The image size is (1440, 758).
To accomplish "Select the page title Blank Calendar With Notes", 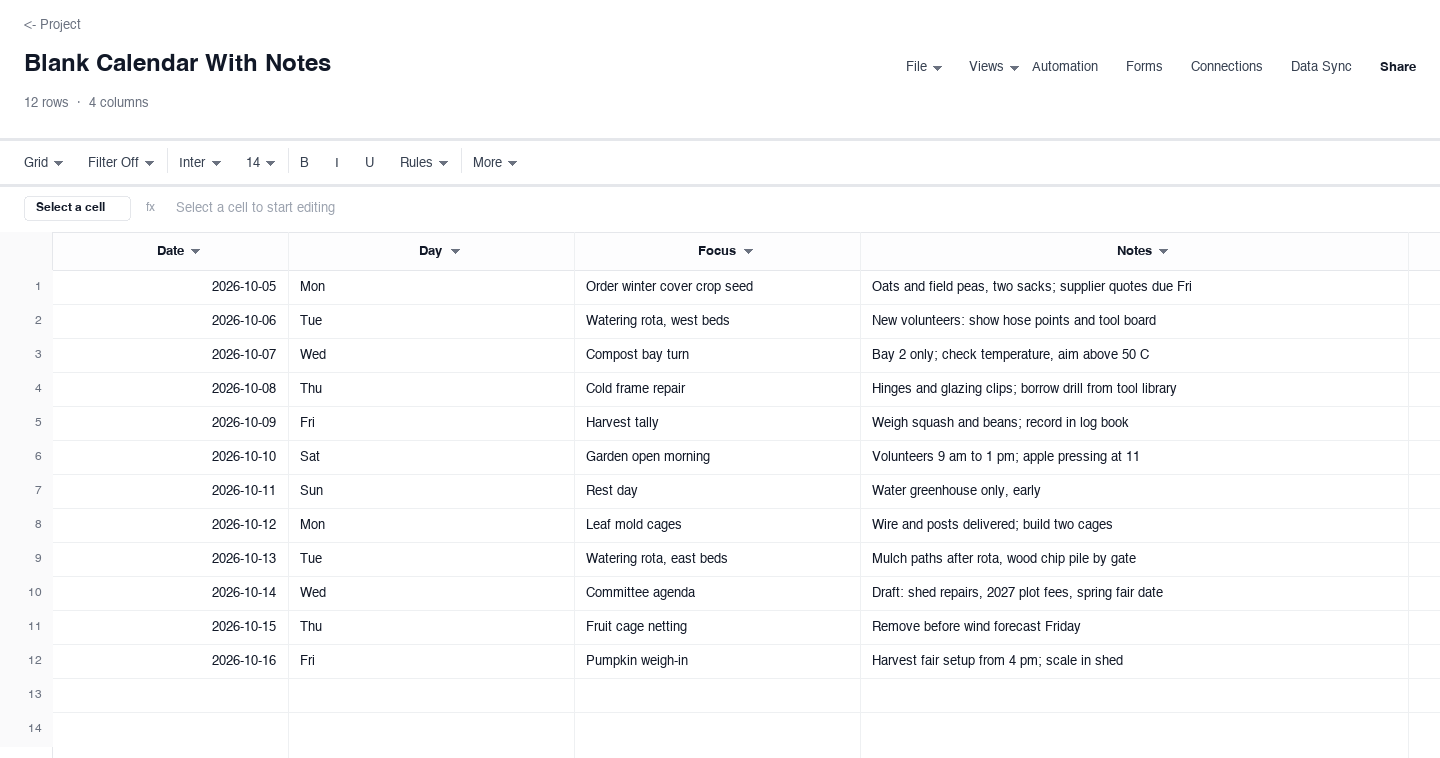I will (177, 63).
